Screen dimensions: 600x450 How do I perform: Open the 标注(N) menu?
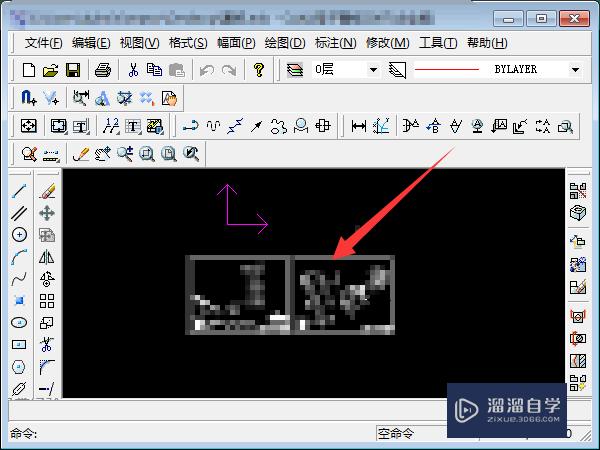(x=336, y=42)
